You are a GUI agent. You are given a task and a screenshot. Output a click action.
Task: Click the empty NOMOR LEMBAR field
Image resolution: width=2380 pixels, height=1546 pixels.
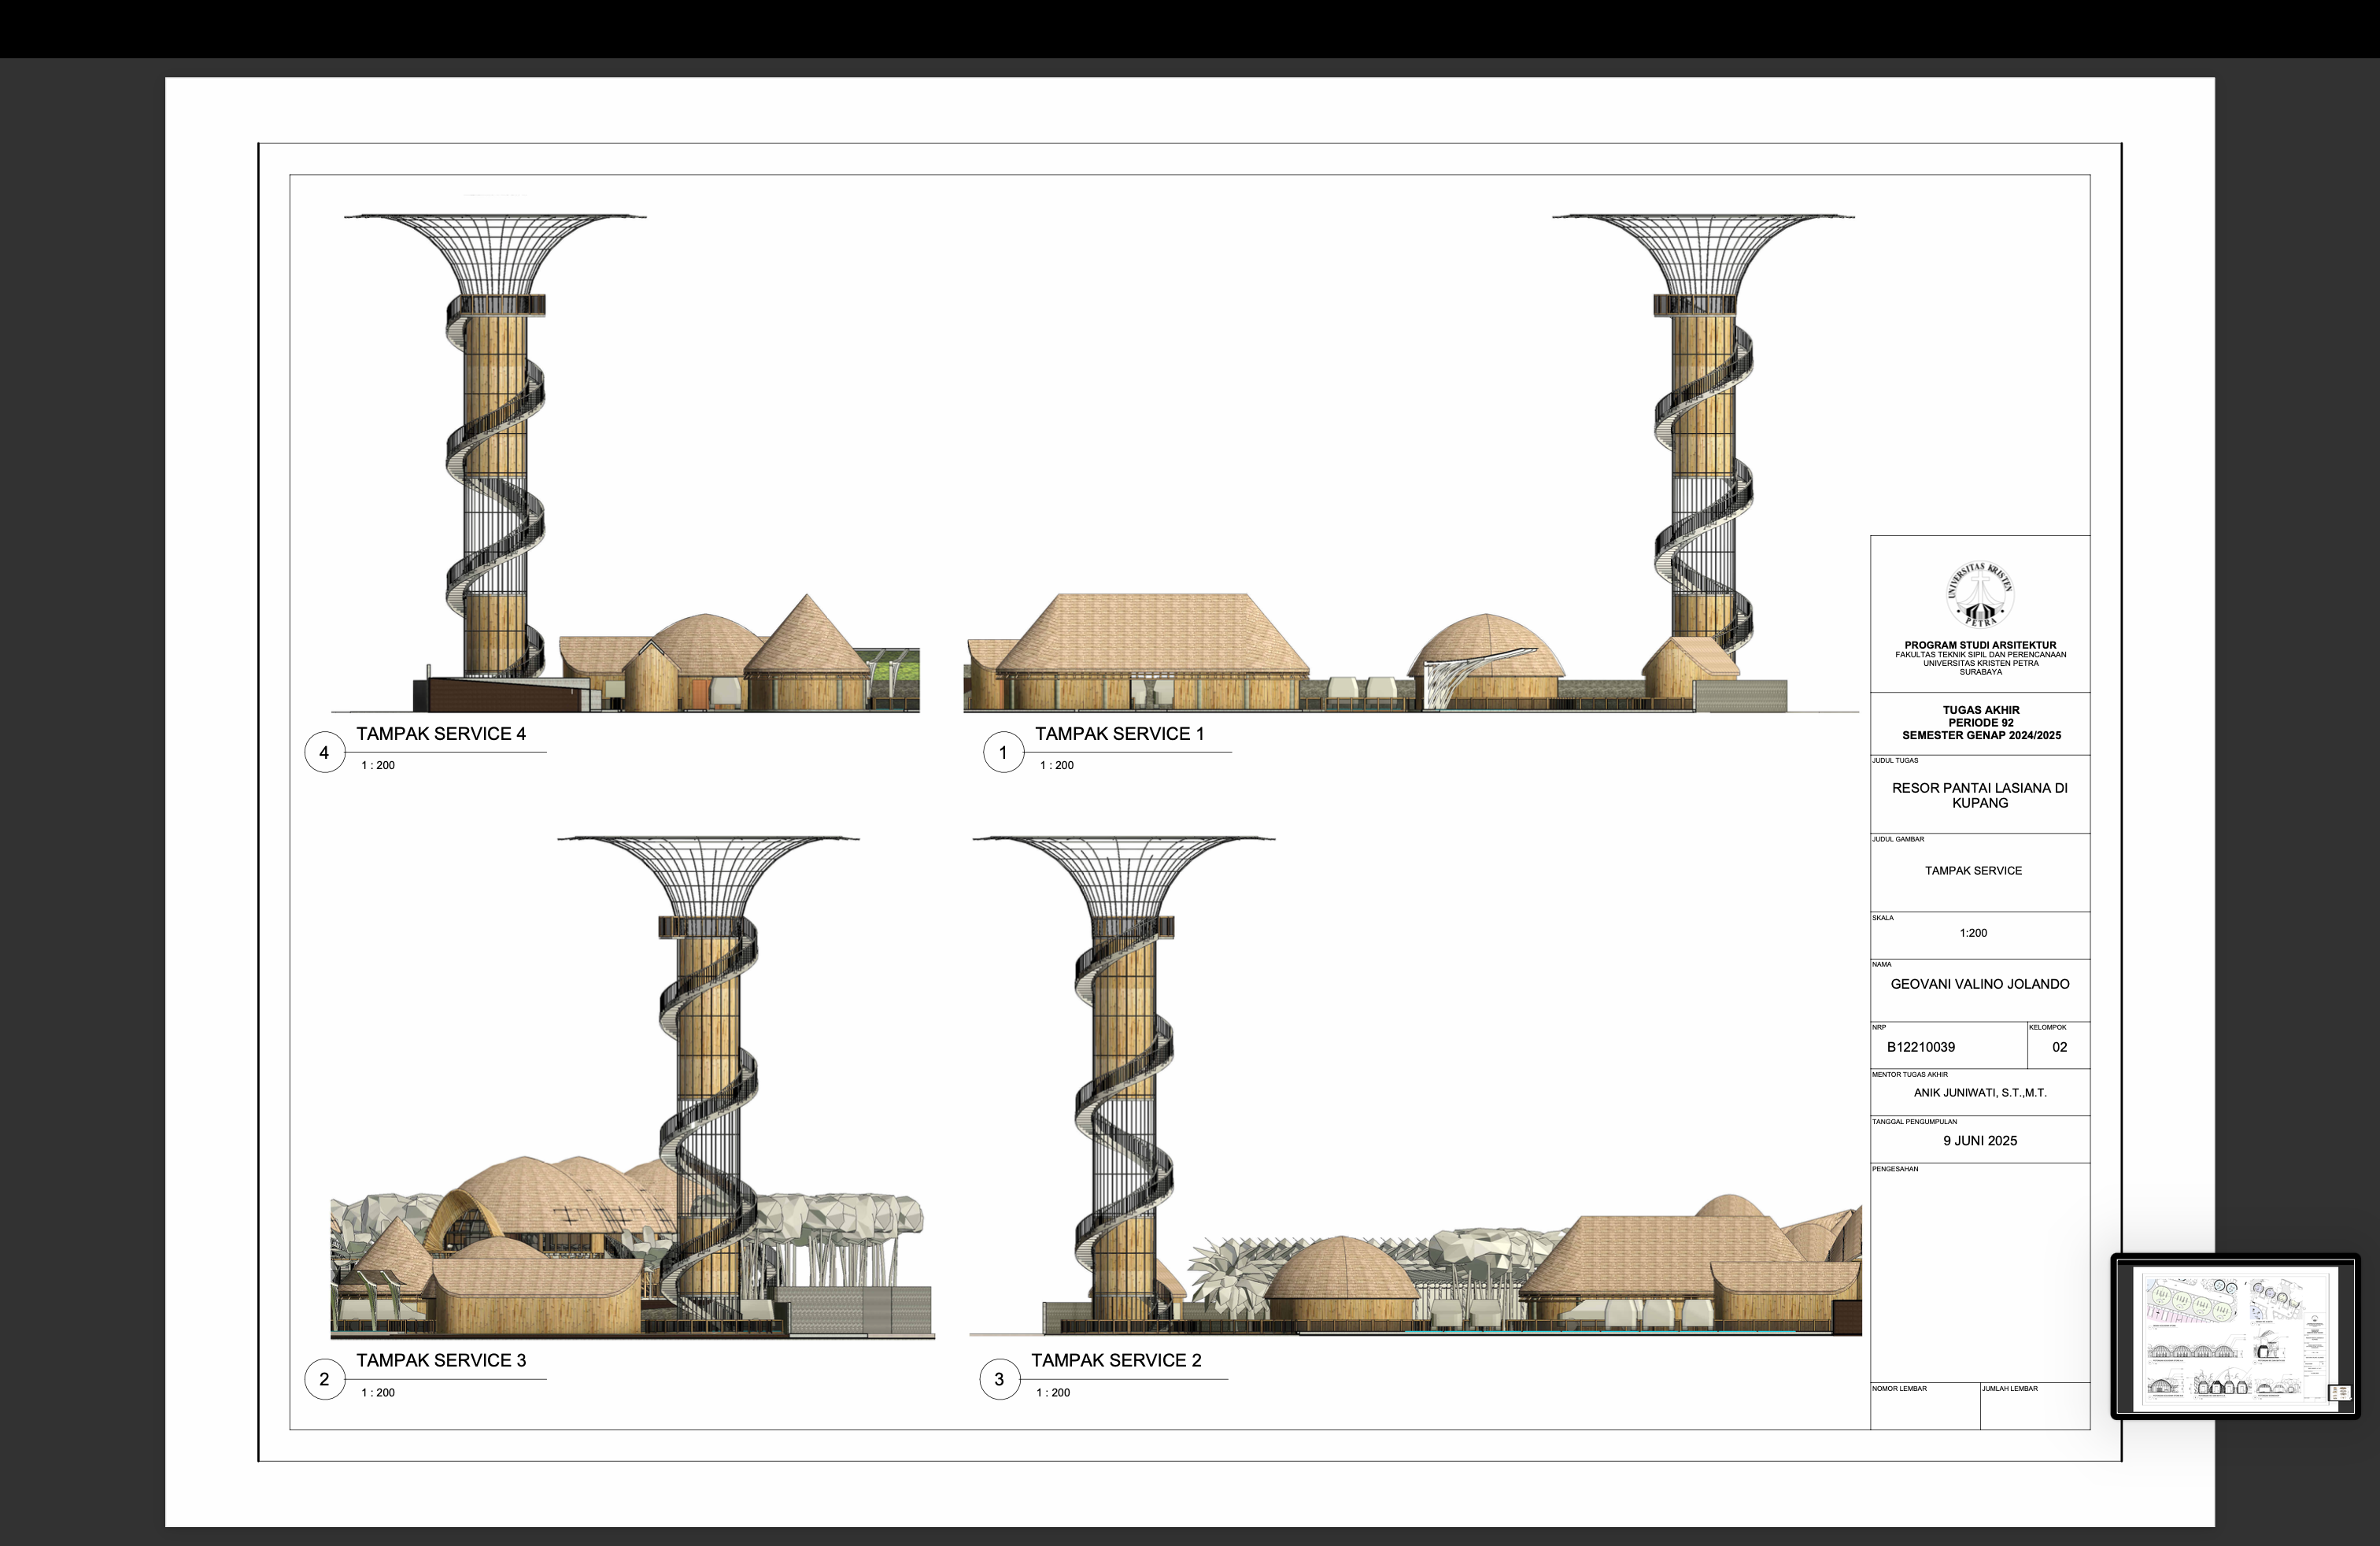point(1924,1410)
